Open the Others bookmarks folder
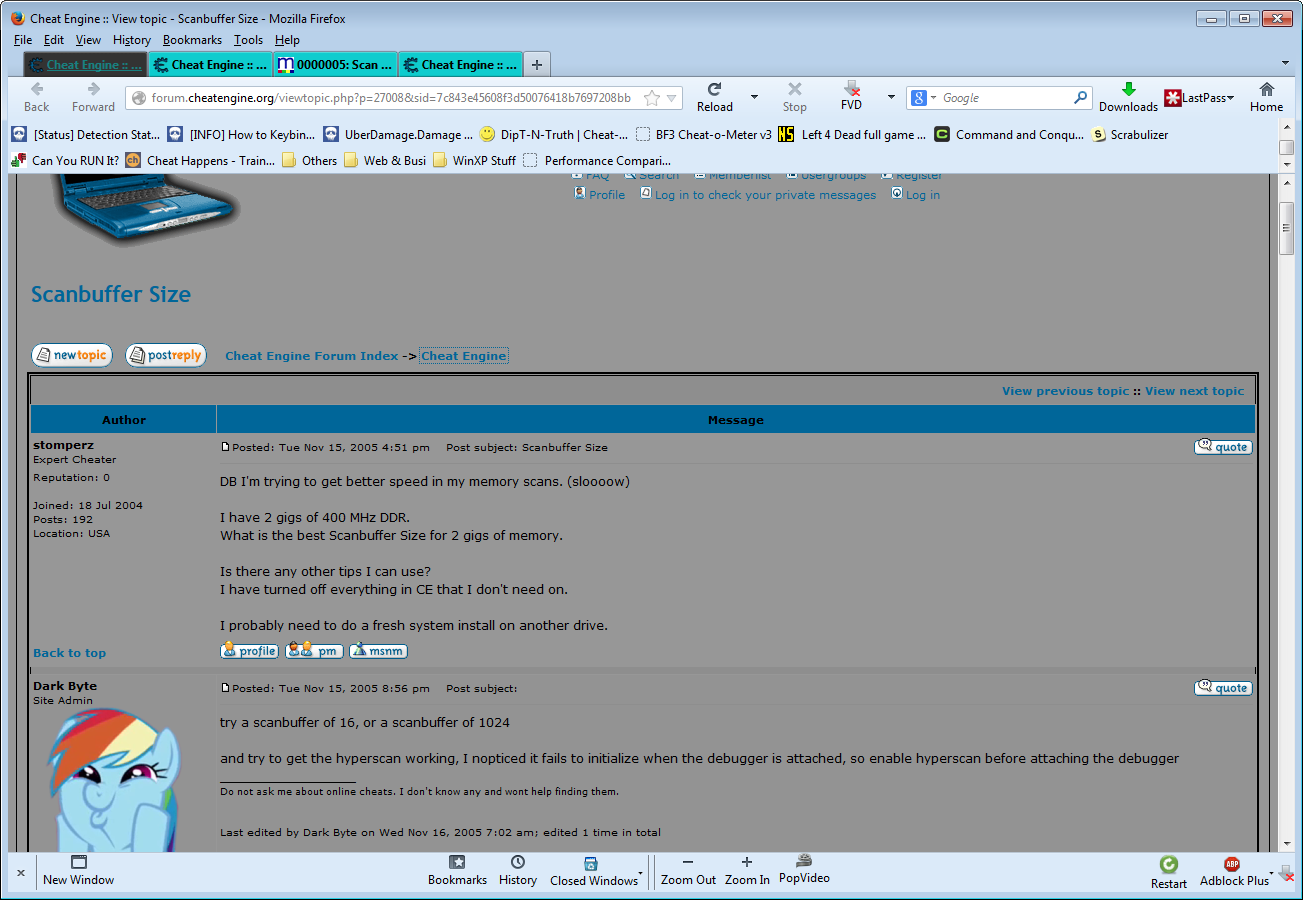The width and height of the screenshot is (1303, 900). coord(309,160)
